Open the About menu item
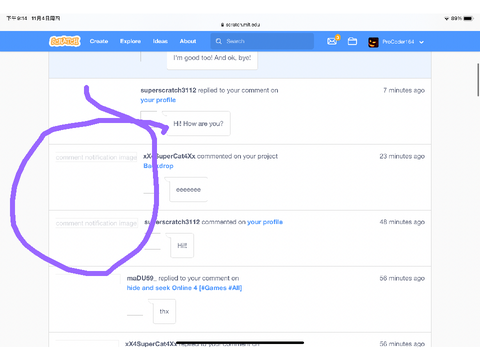 click(x=188, y=41)
